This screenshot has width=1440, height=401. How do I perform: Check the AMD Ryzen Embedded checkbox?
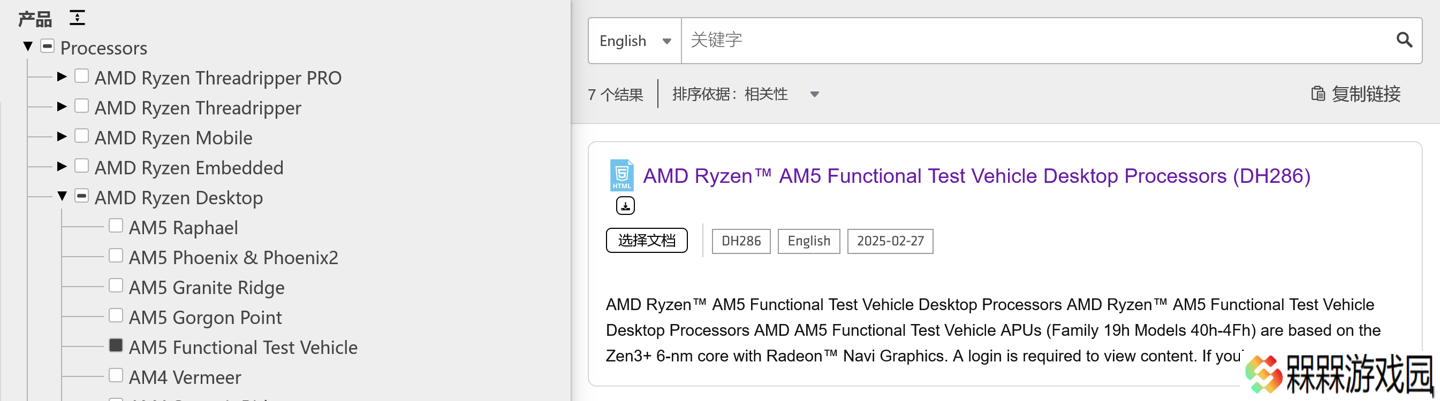pyautogui.click(x=81, y=166)
